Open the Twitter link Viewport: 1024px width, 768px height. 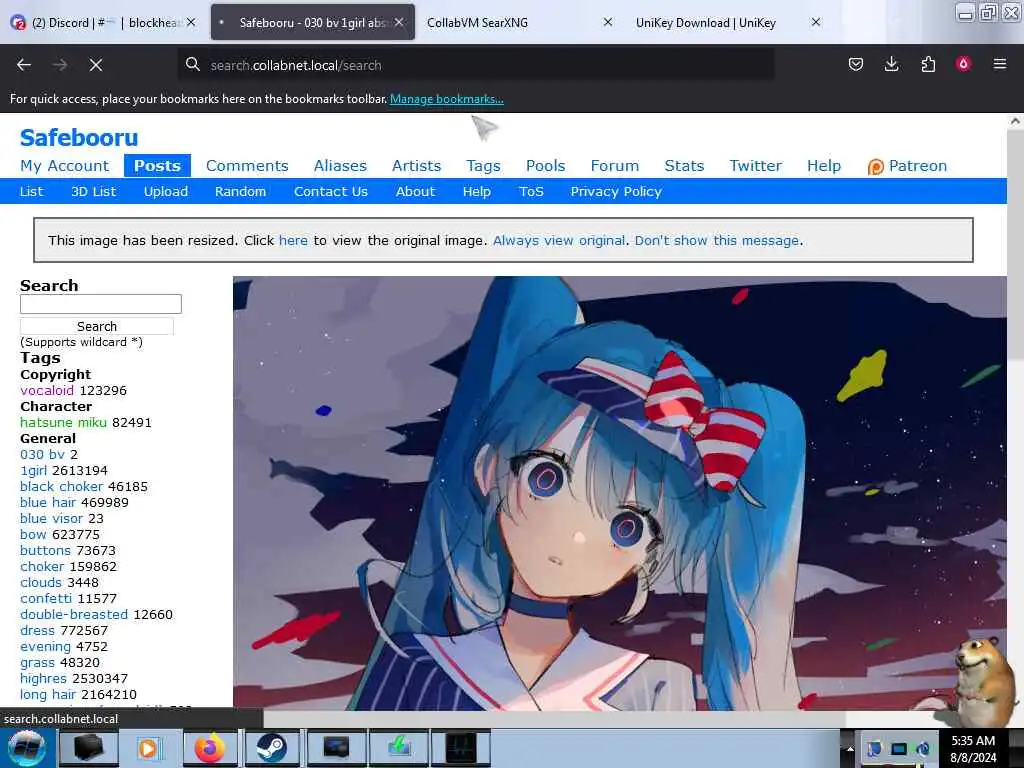click(x=755, y=166)
